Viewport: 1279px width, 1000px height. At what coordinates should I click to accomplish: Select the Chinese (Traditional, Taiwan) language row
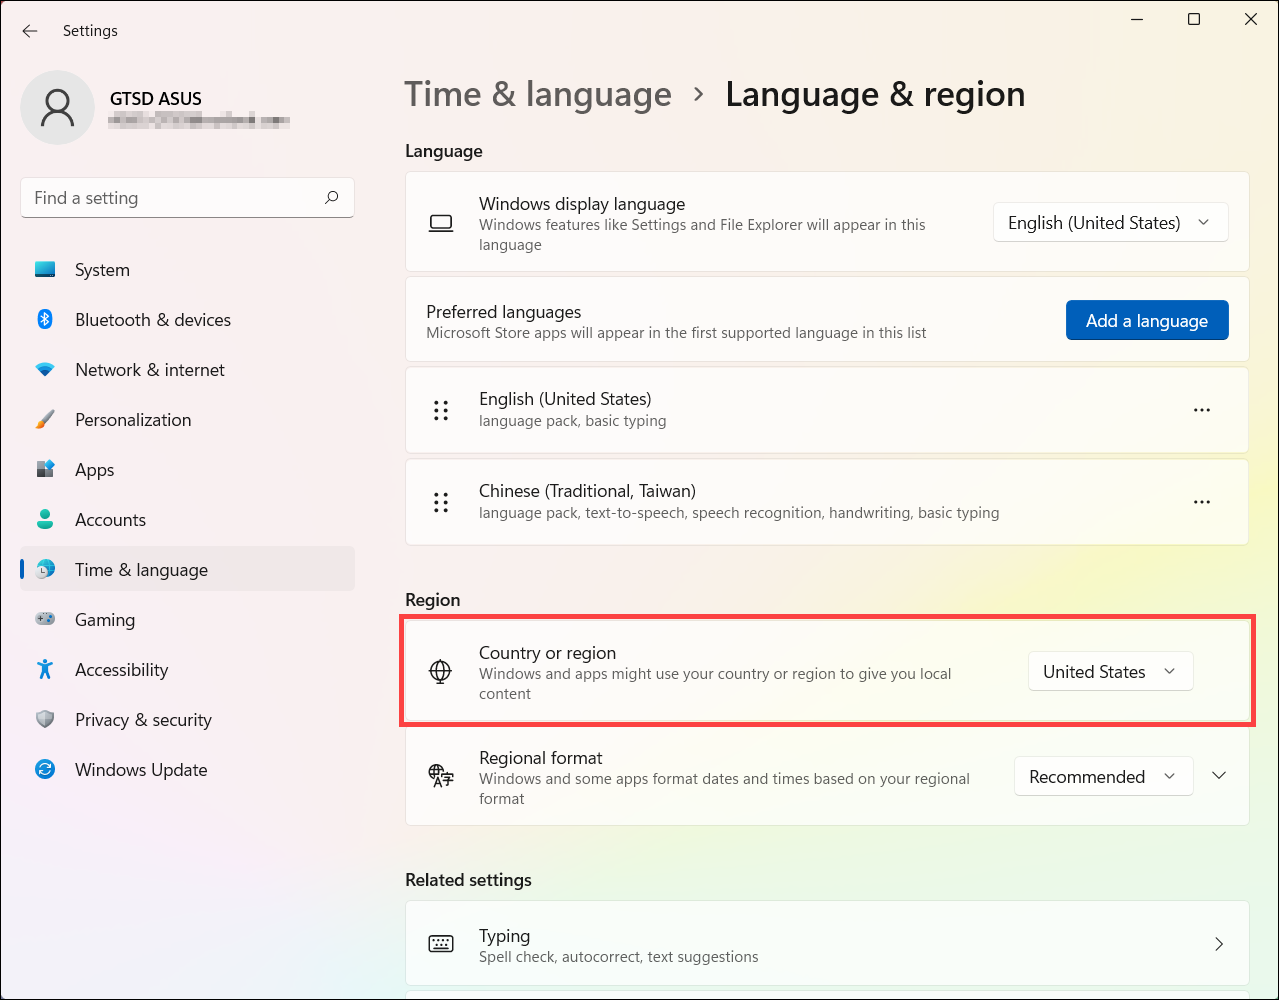827,502
